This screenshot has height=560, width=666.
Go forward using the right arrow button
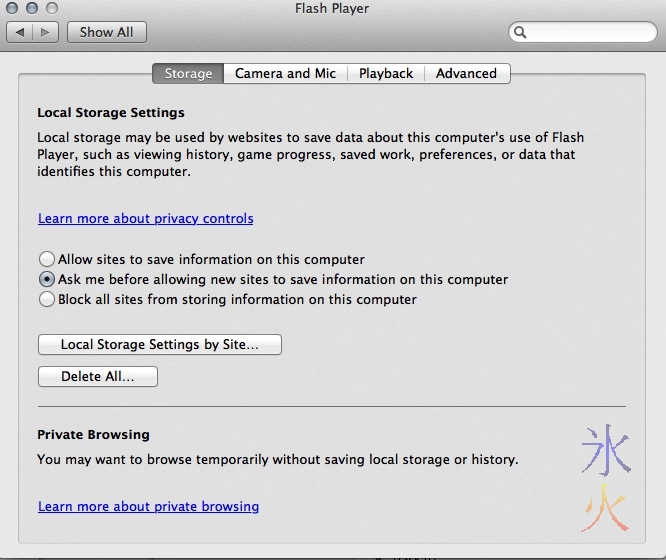coord(46,32)
